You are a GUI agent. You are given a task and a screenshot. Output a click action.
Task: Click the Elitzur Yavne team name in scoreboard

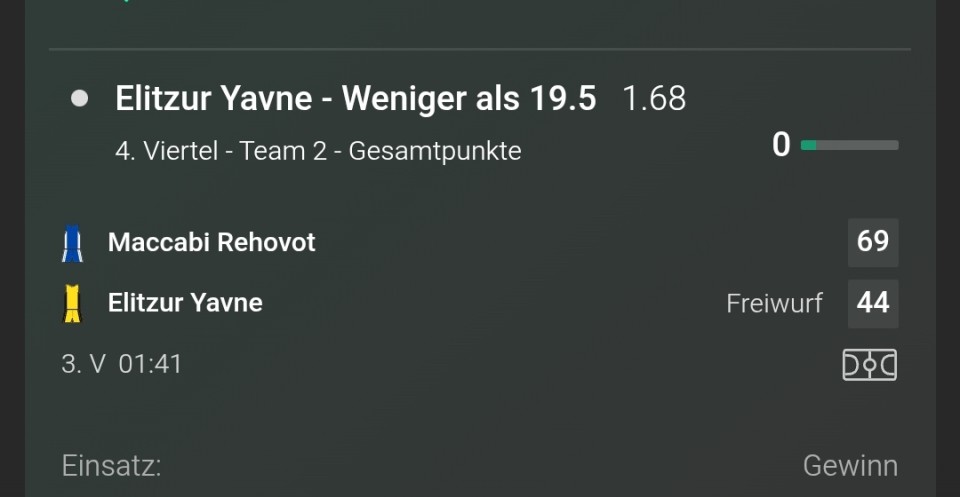point(186,303)
